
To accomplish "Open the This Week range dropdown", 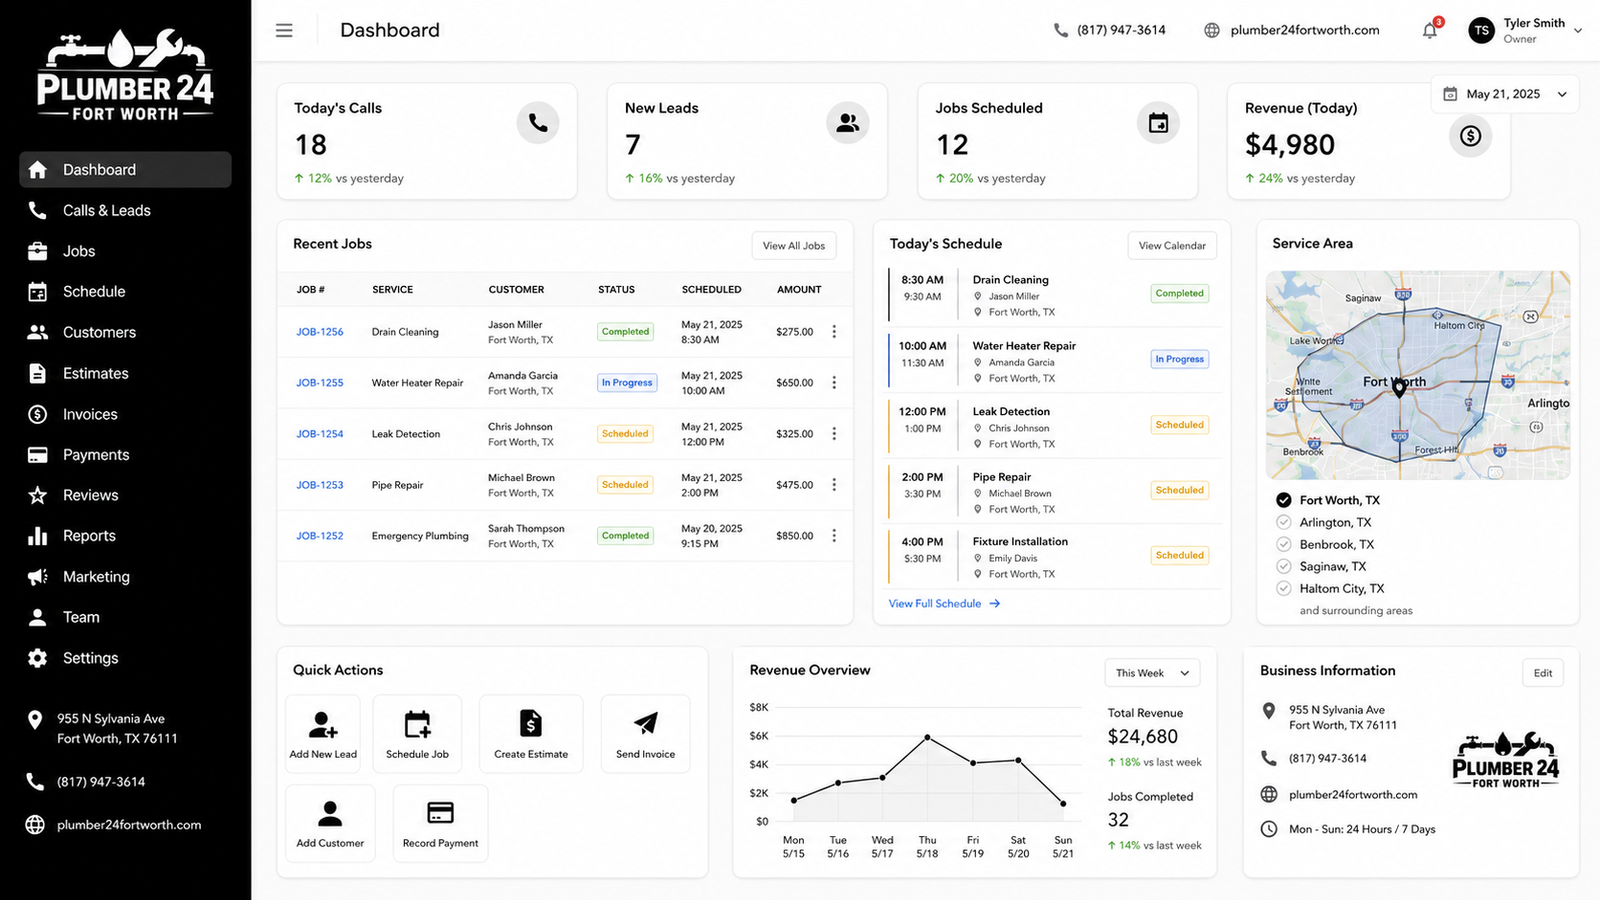I will 1152,673.
